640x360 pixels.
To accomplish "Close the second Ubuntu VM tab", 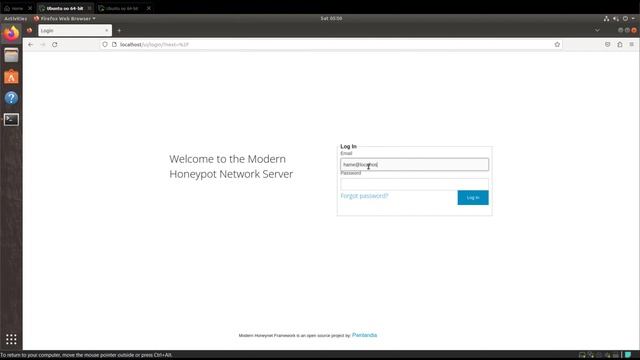I will click(149, 8).
